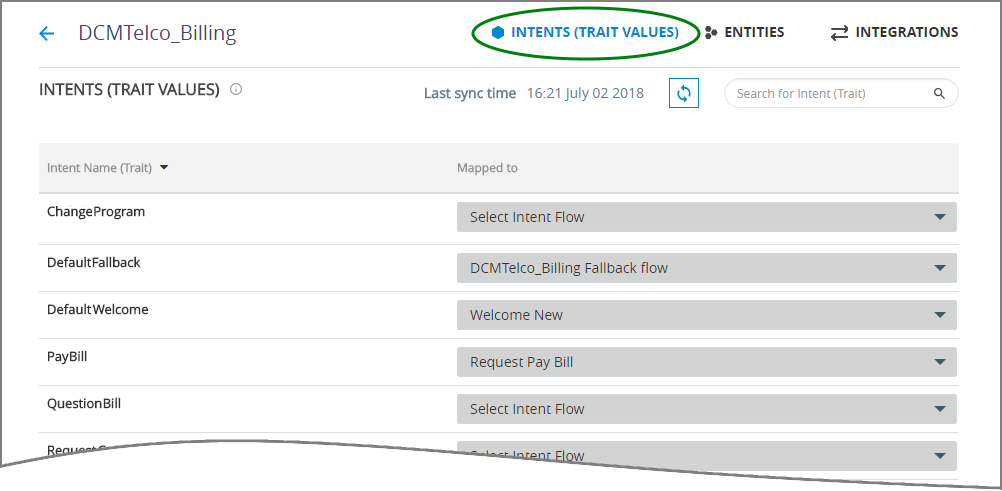The height and width of the screenshot is (491, 1002).
Task: Expand the PayBill Request Pay Bill dropdown
Action: click(x=707, y=362)
